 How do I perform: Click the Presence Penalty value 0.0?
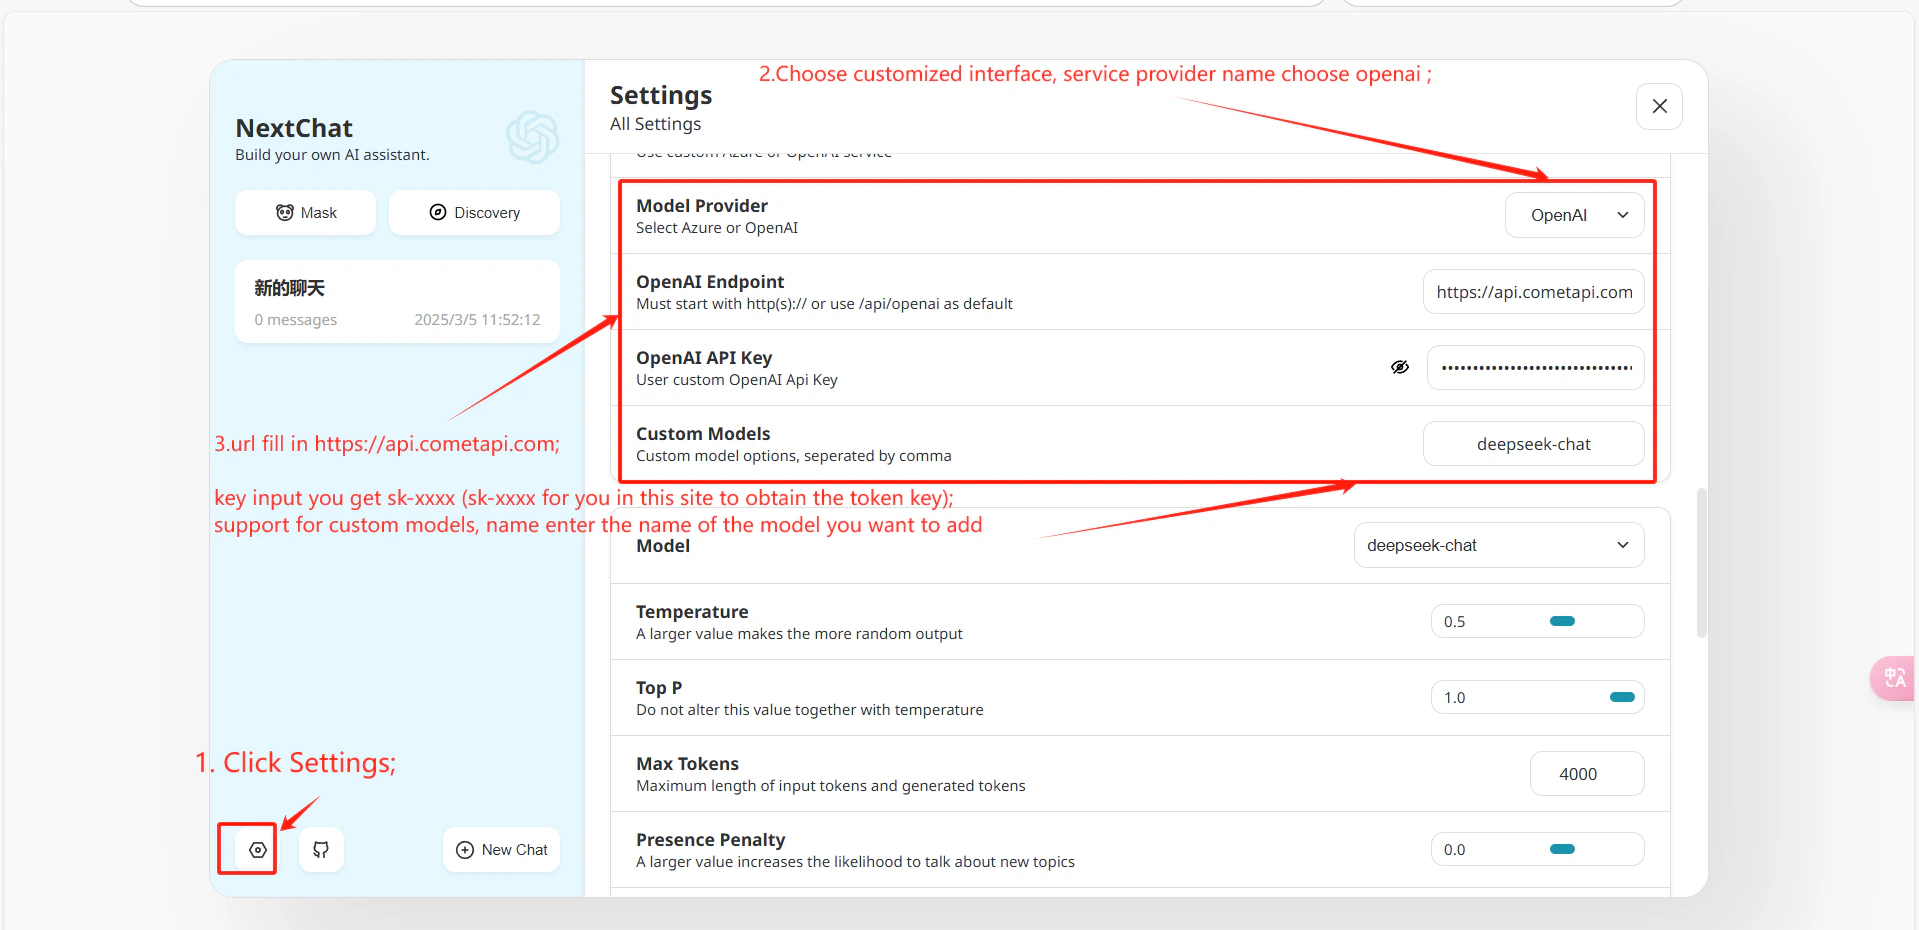tap(1454, 850)
